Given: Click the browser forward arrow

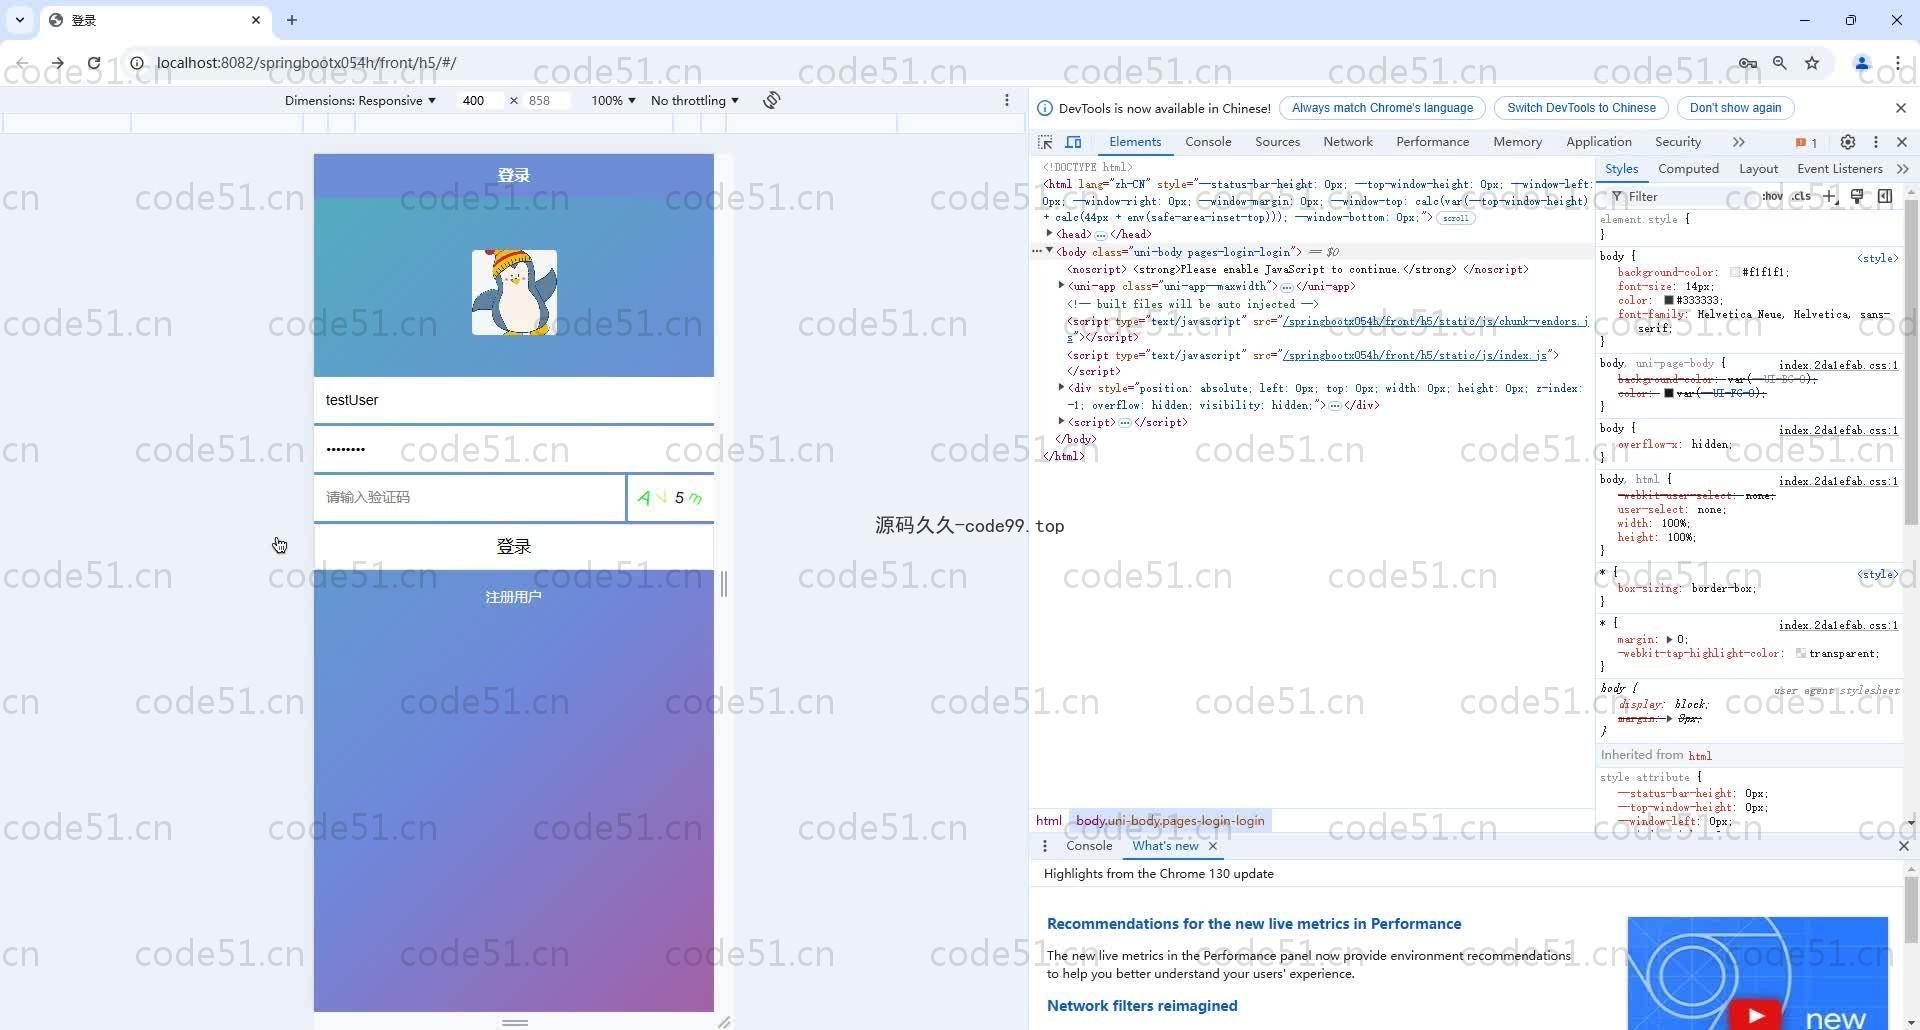Looking at the screenshot, I should pos(57,63).
